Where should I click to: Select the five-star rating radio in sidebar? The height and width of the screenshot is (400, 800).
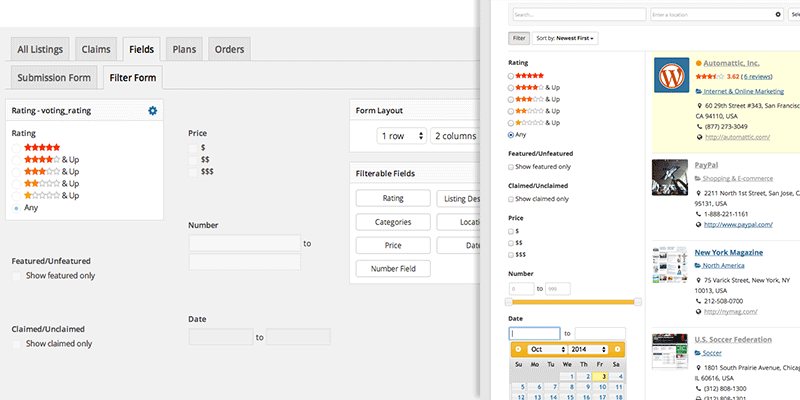click(511, 76)
